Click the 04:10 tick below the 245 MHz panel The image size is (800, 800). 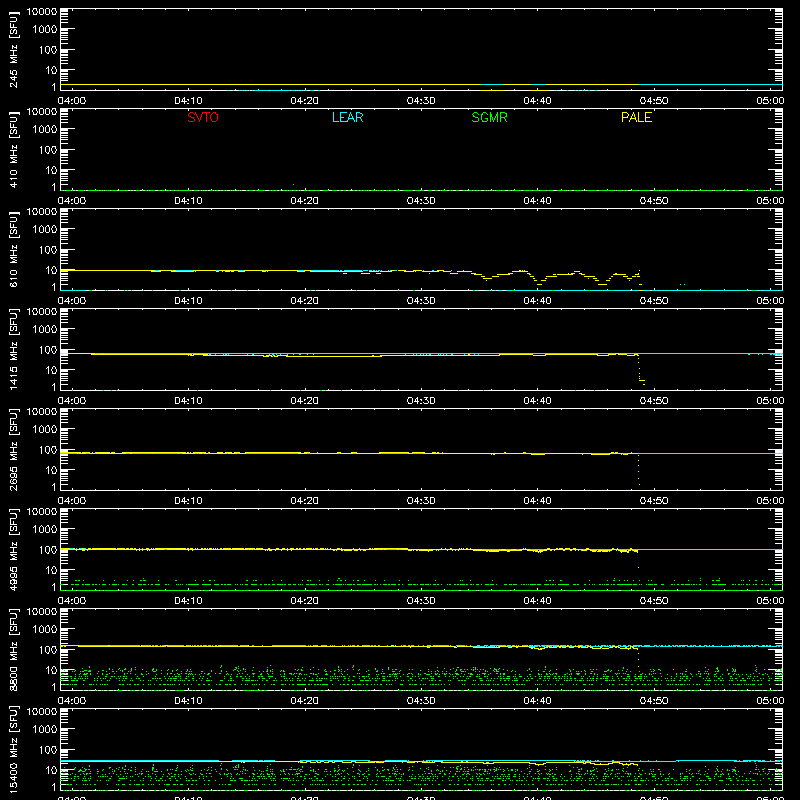188,101
